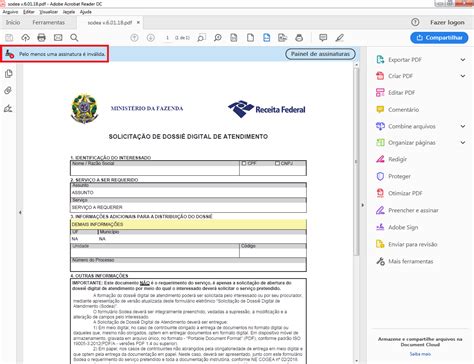Open Preencher e assinar tool
Image resolution: width=474 pixels, height=364 pixels.
[x=407, y=210]
